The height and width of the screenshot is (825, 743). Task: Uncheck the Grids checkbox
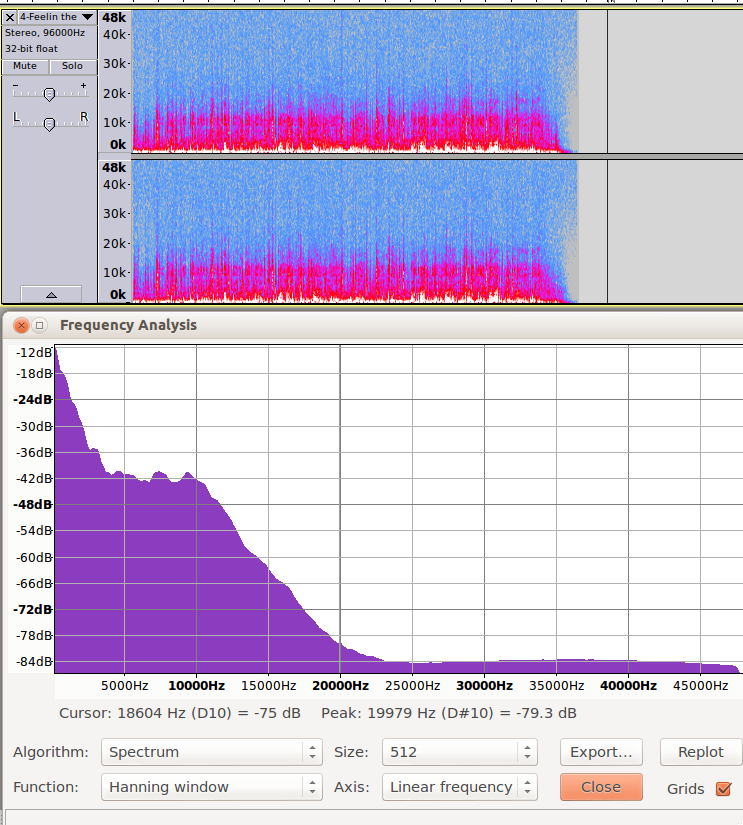point(724,788)
